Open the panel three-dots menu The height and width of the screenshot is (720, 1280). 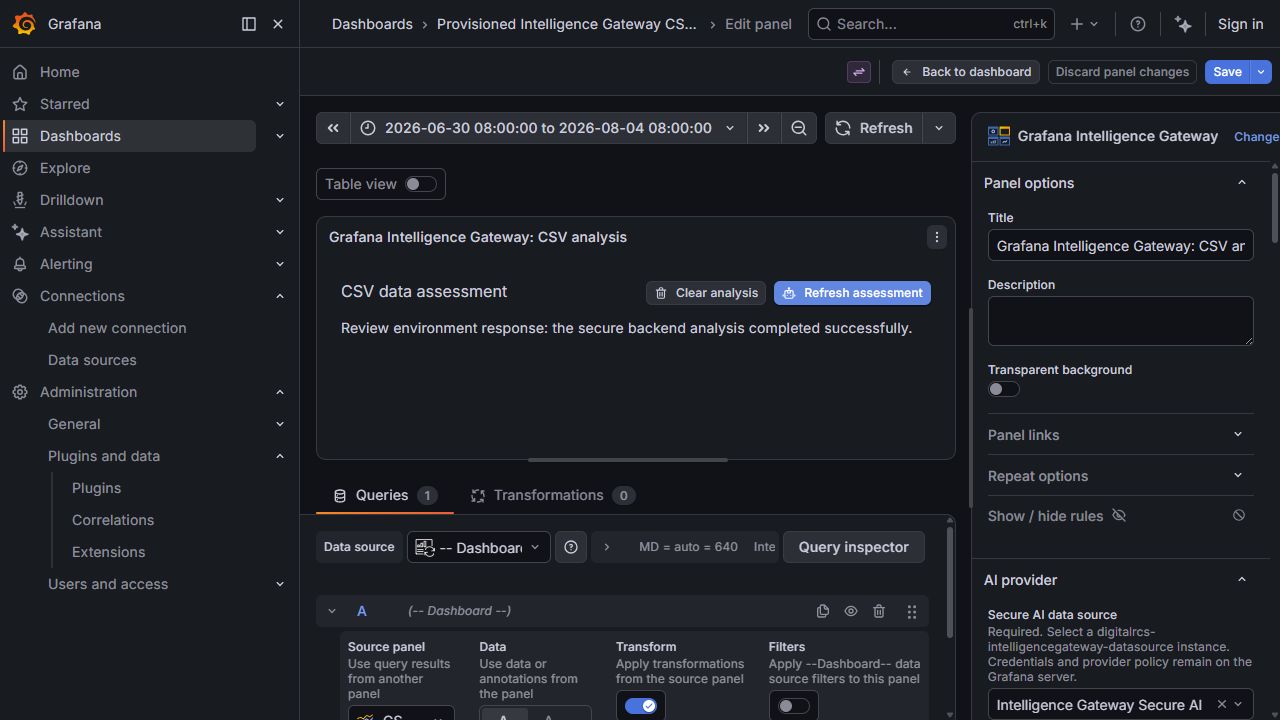click(x=936, y=237)
